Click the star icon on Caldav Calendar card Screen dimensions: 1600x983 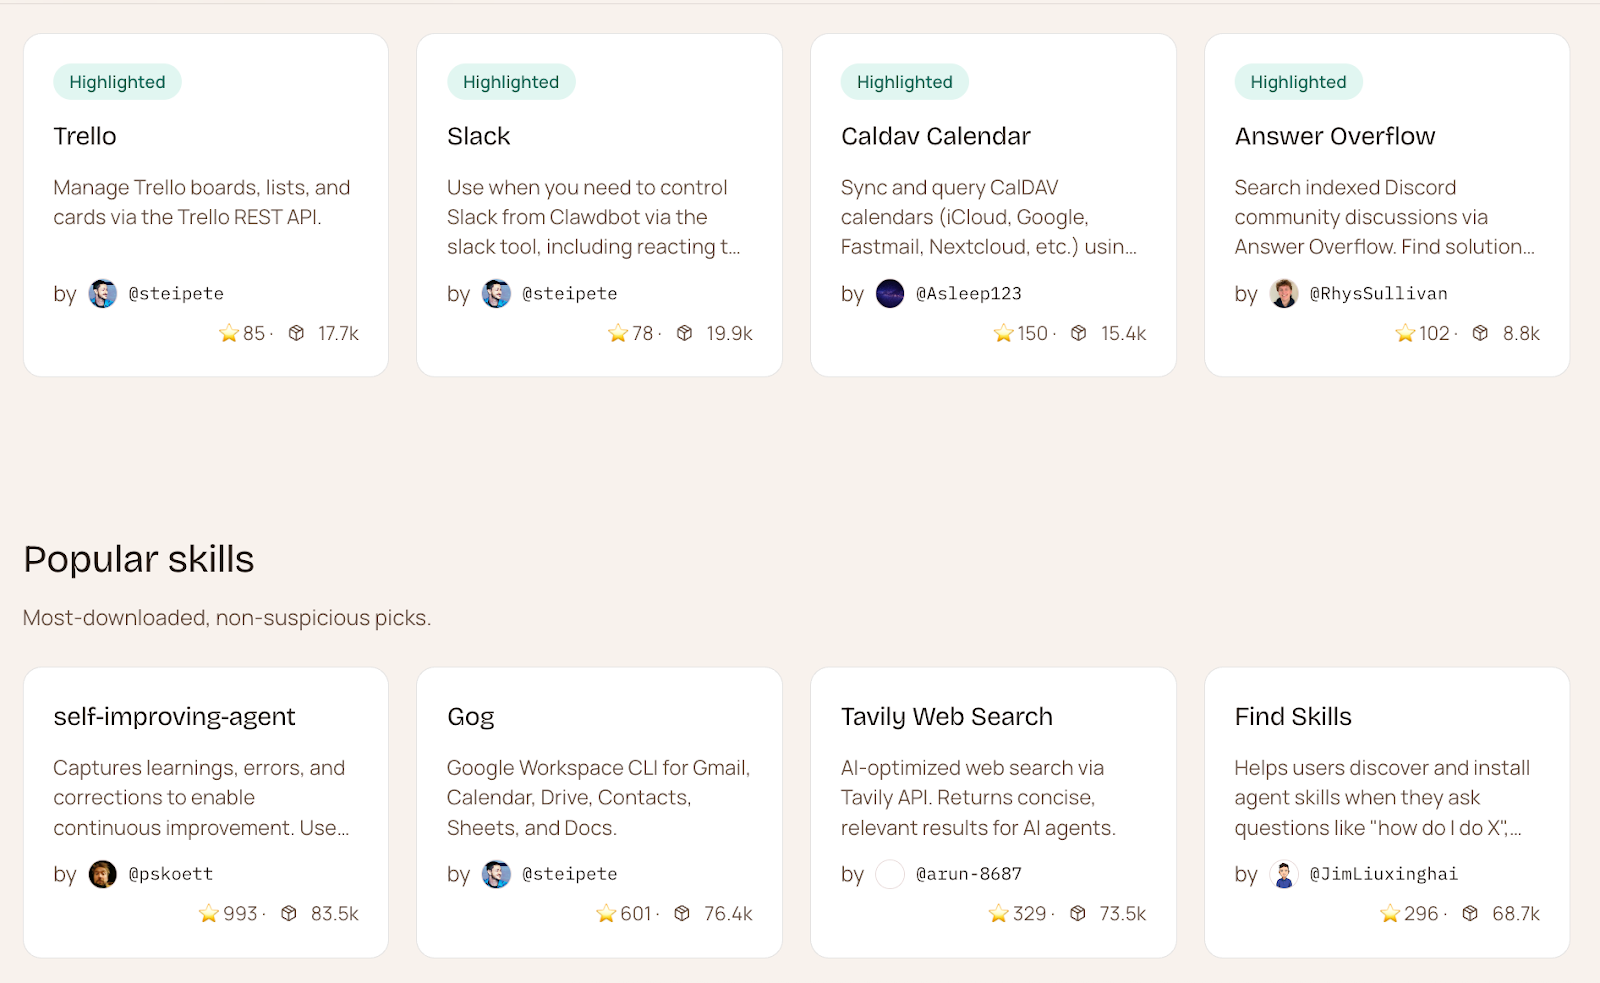[1003, 333]
